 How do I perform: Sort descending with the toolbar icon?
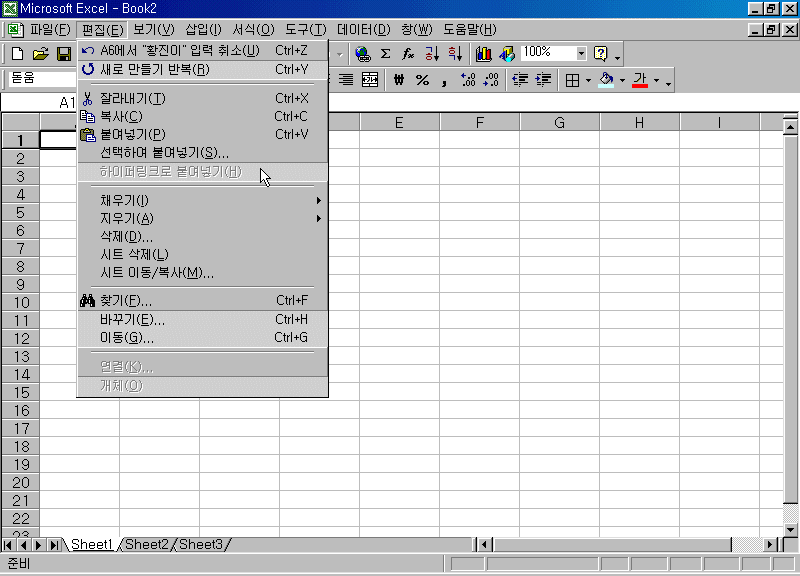tap(455, 54)
